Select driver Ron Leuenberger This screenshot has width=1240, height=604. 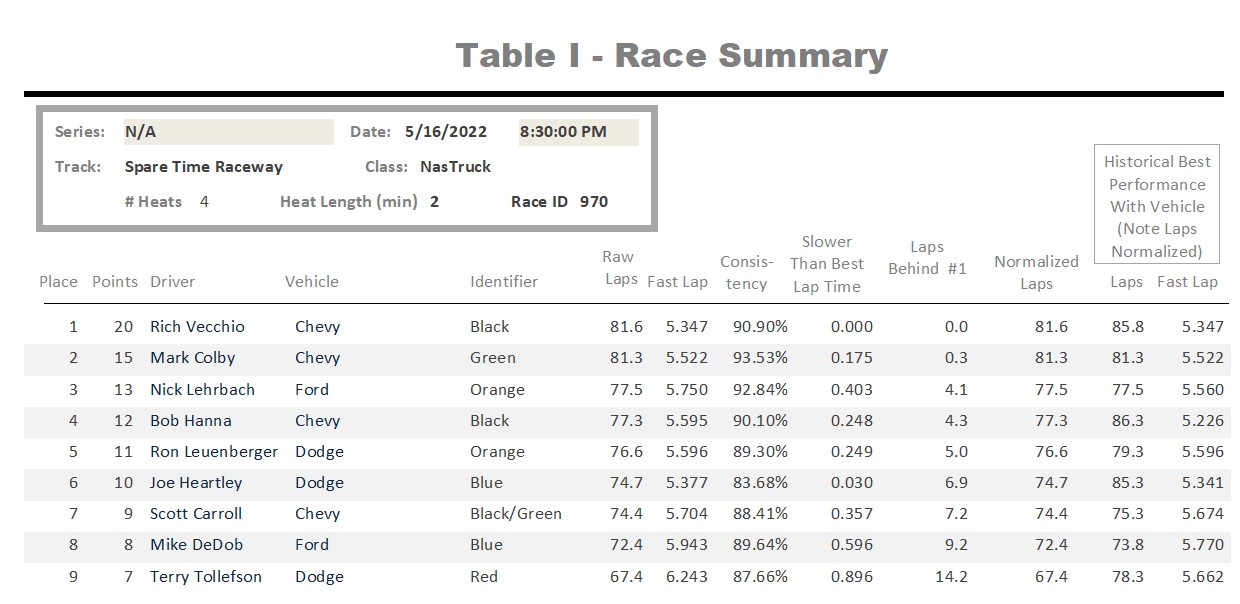click(x=214, y=452)
